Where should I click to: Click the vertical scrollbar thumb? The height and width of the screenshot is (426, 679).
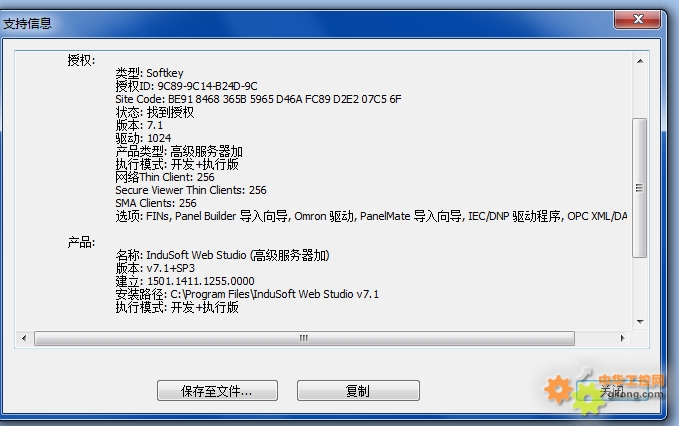pyautogui.click(x=640, y=188)
